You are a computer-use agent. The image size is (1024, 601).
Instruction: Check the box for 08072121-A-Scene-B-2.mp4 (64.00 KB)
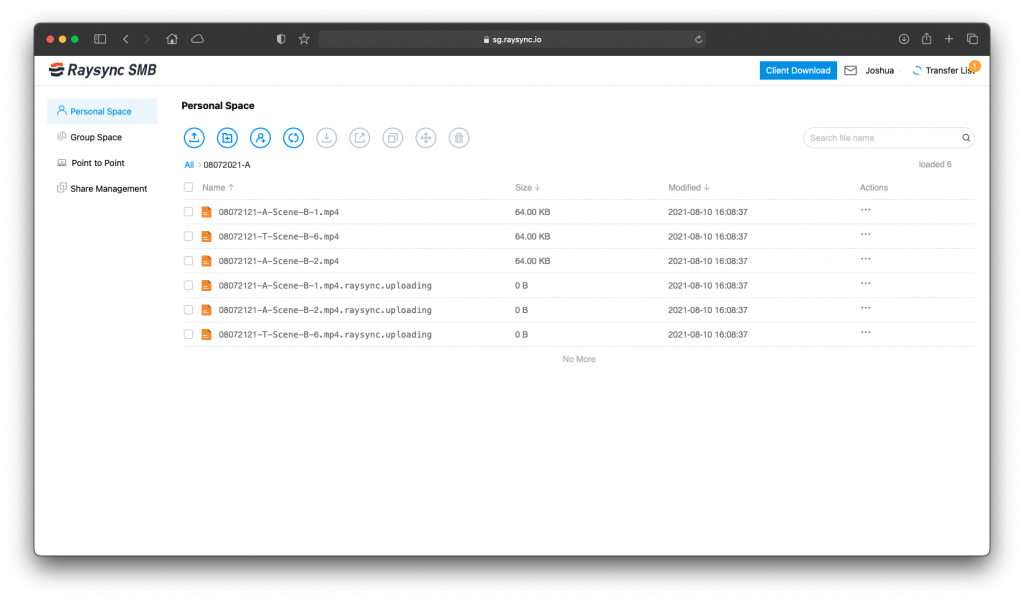tap(188, 261)
